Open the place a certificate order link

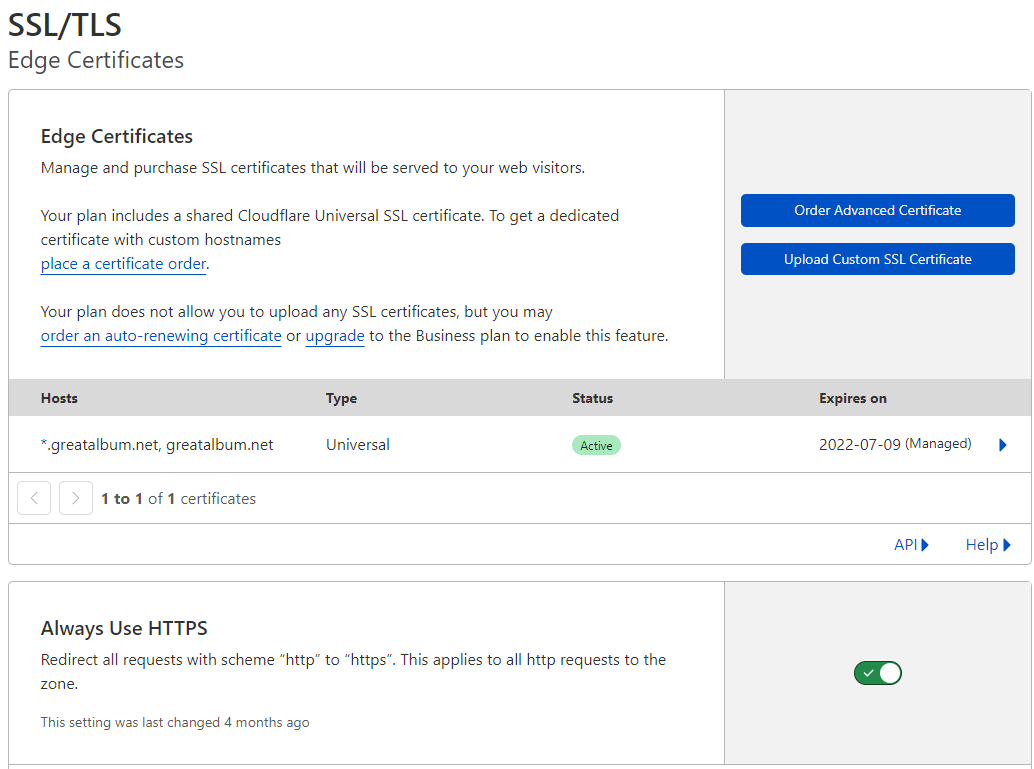point(124,264)
